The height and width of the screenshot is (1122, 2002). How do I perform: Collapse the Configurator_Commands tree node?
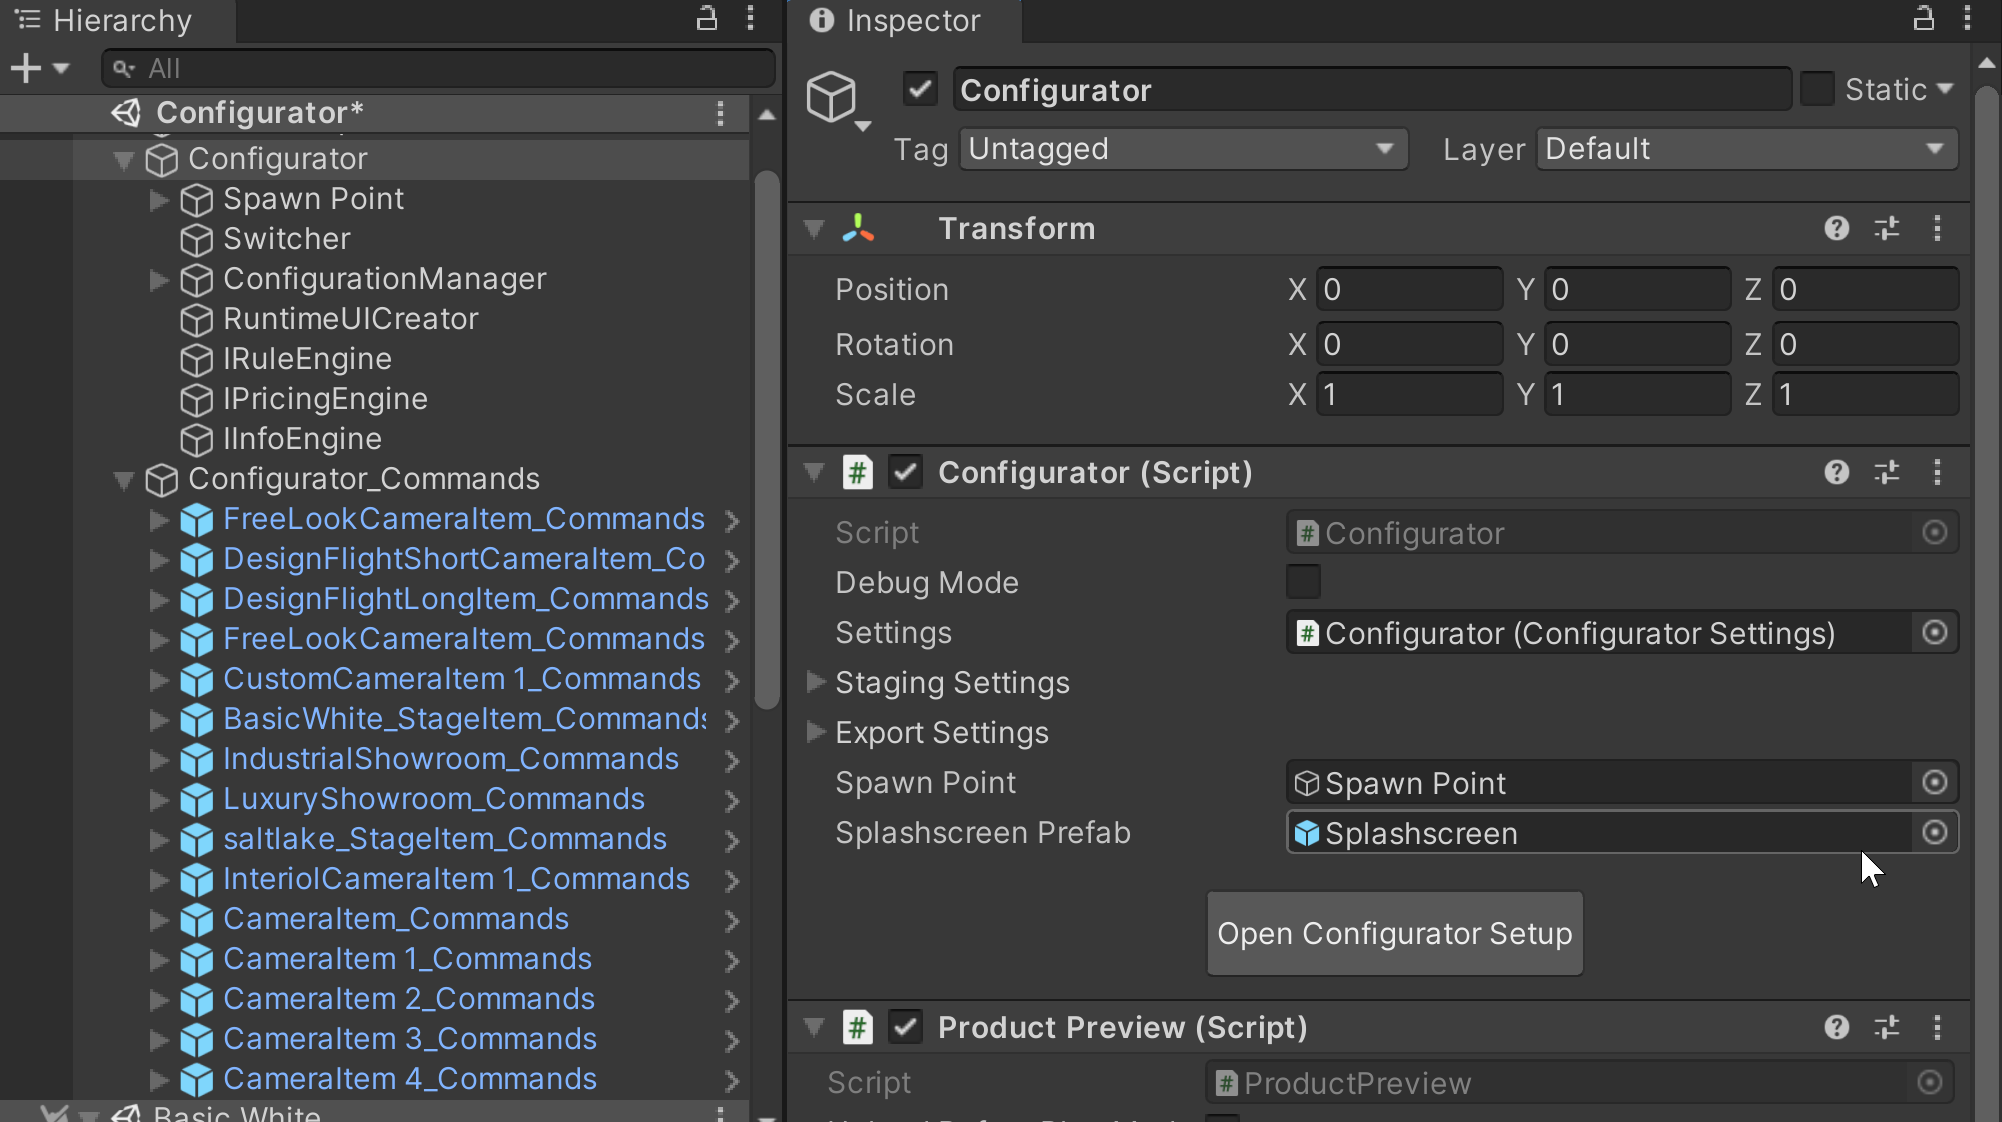124,480
